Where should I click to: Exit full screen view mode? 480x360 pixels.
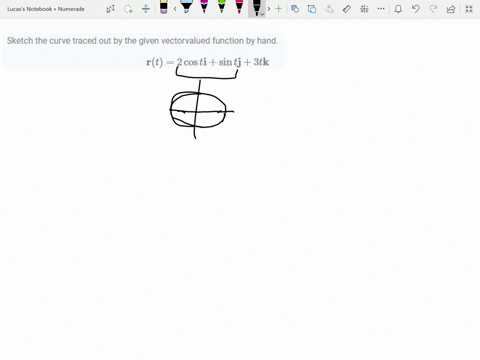469,9
